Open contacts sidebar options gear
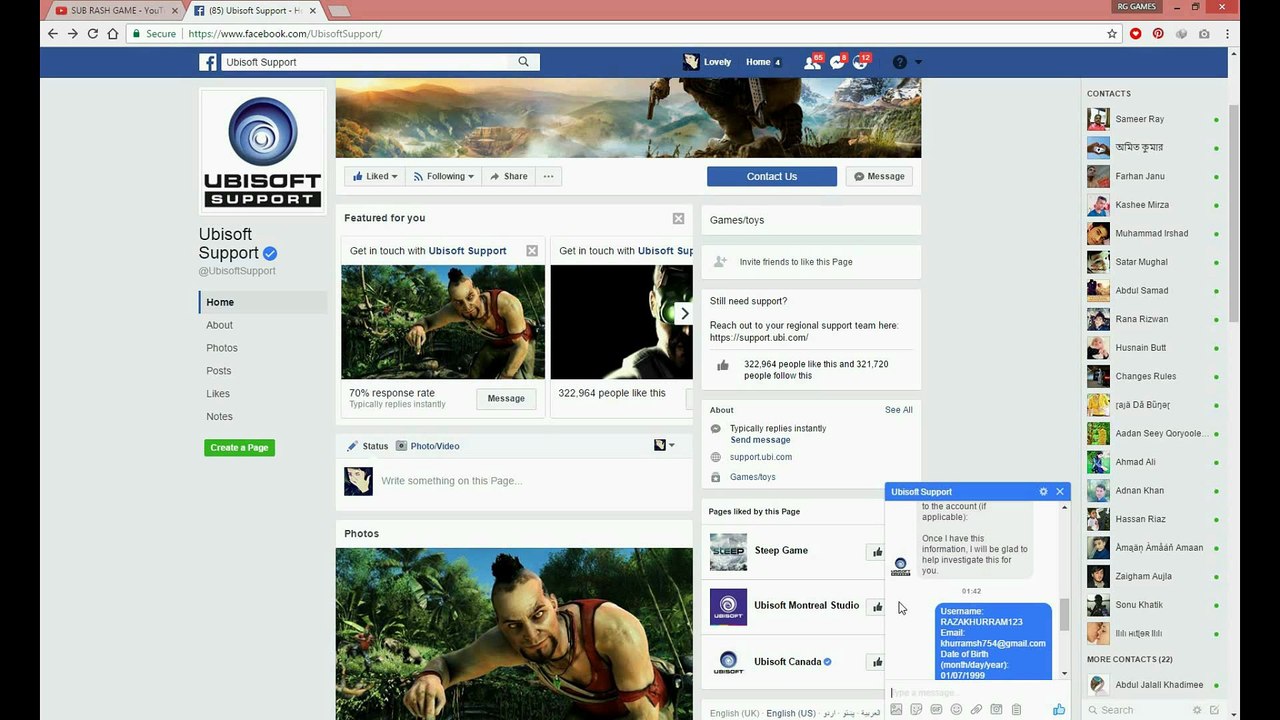The width and height of the screenshot is (1280, 720). pos(1197,710)
